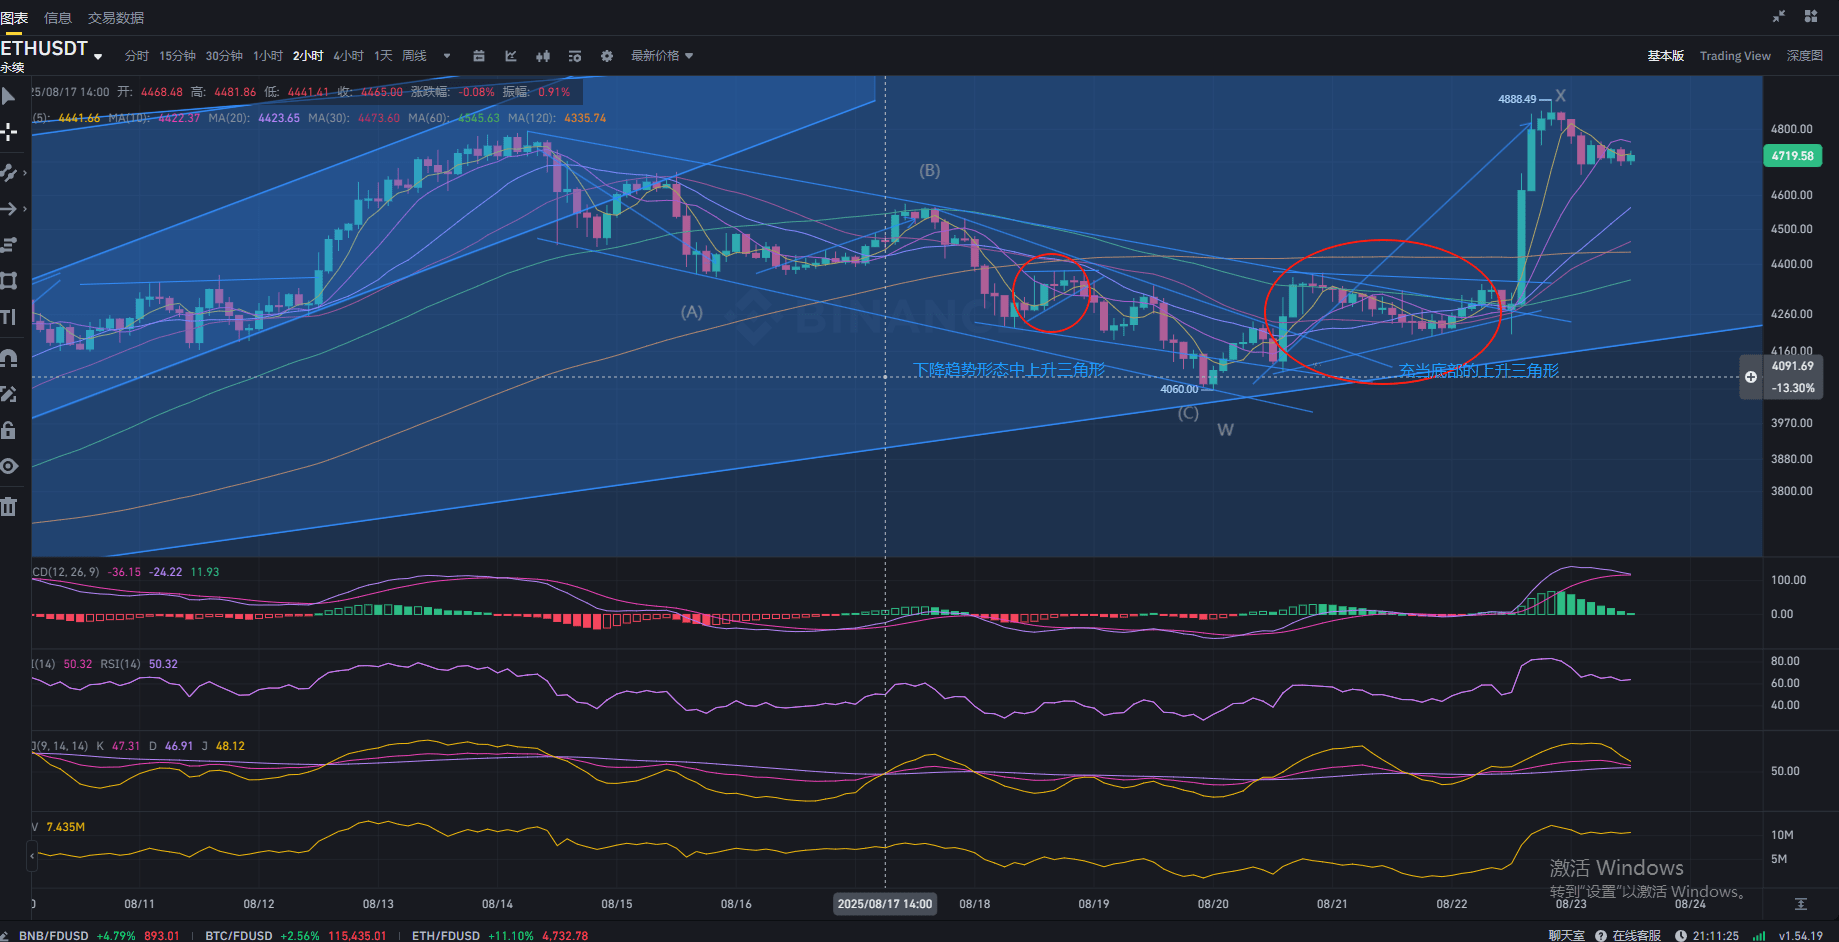Screen dimensions: 1839x942
Task: Switch to 分时 time interval
Action: click(136, 56)
